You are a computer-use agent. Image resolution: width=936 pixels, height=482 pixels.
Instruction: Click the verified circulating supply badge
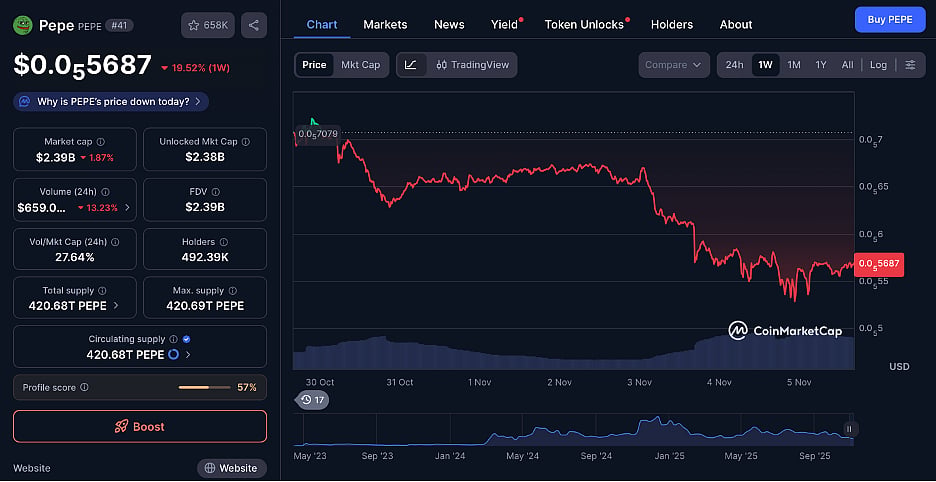[186, 339]
